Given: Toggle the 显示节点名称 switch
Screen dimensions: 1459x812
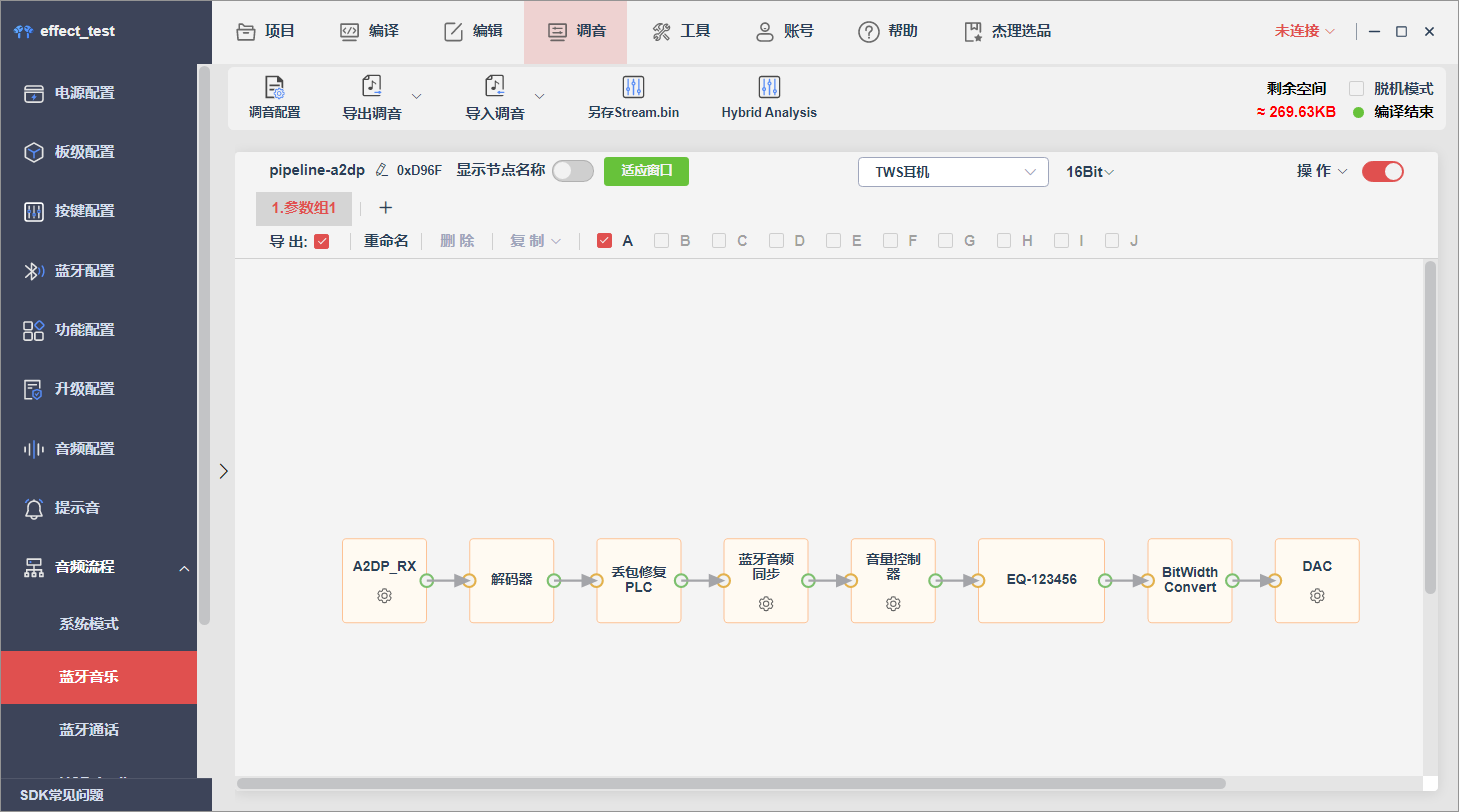Looking at the screenshot, I should [x=573, y=171].
